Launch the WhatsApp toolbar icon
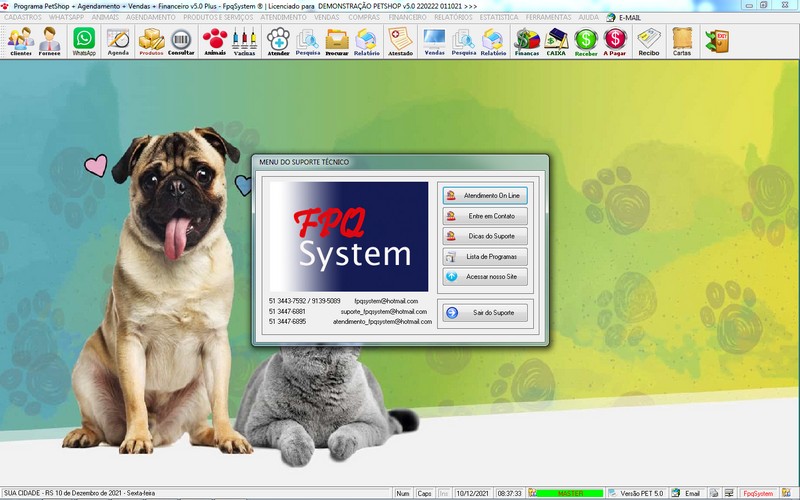The height and width of the screenshot is (500, 800). (x=84, y=41)
